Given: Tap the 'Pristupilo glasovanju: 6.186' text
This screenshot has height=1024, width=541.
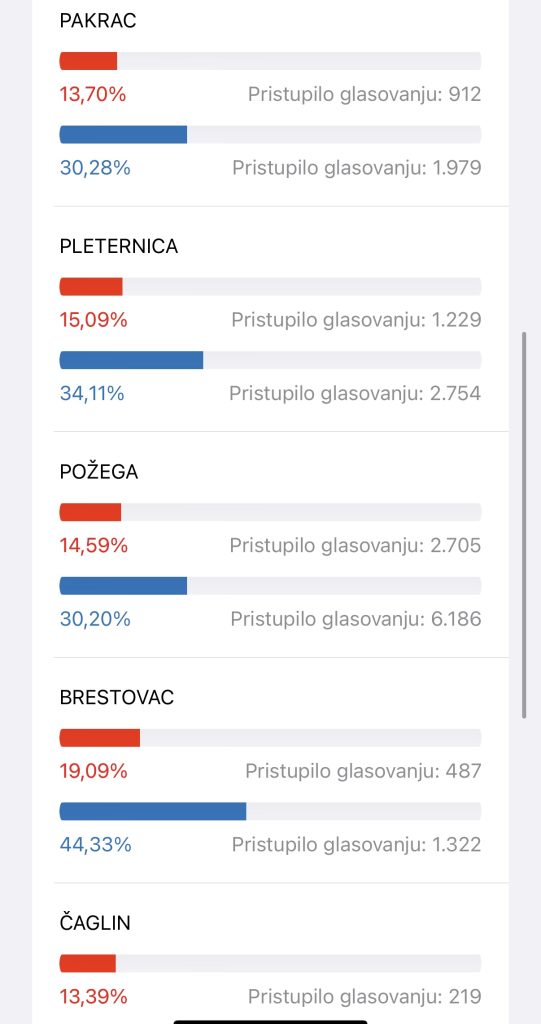Looking at the screenshot, I should pyautogui.click(x=356, y=619).
